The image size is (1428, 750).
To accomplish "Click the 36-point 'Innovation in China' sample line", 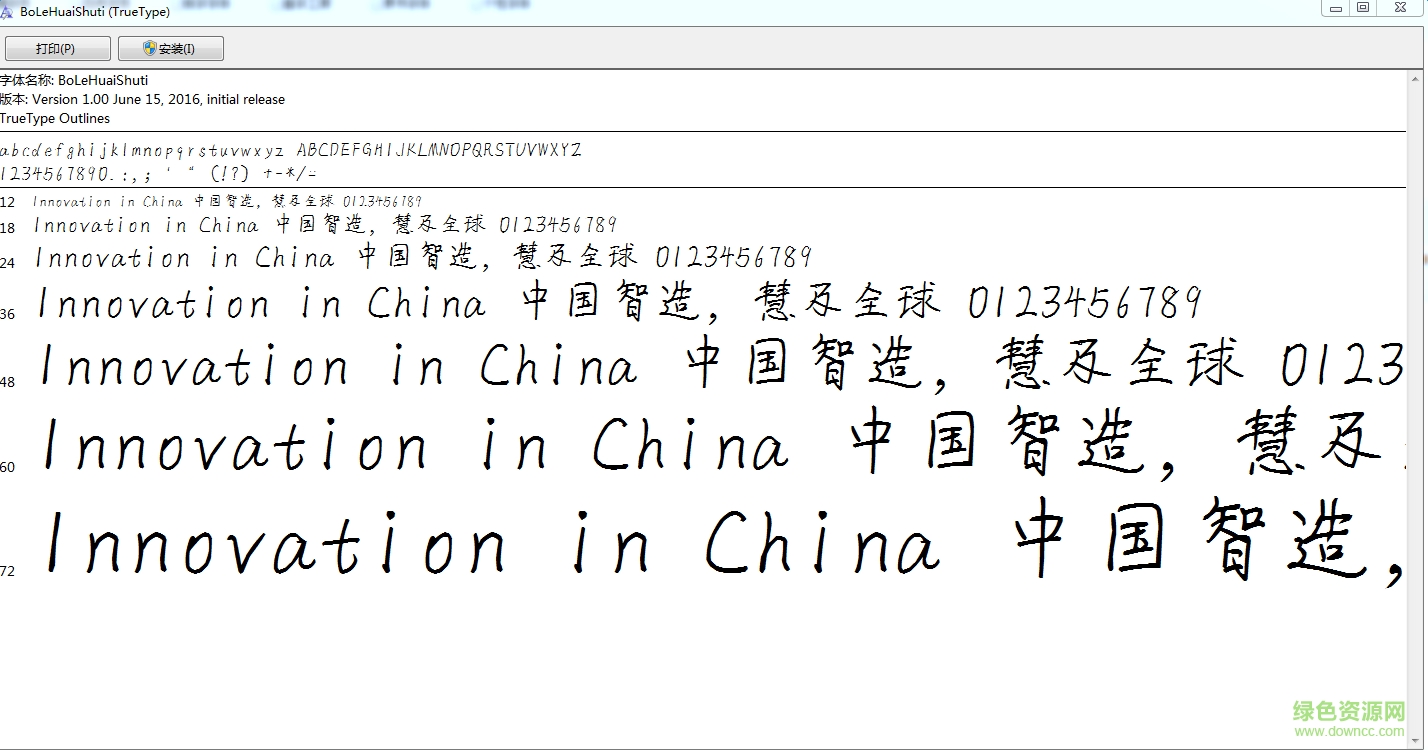I will [619, 302].
